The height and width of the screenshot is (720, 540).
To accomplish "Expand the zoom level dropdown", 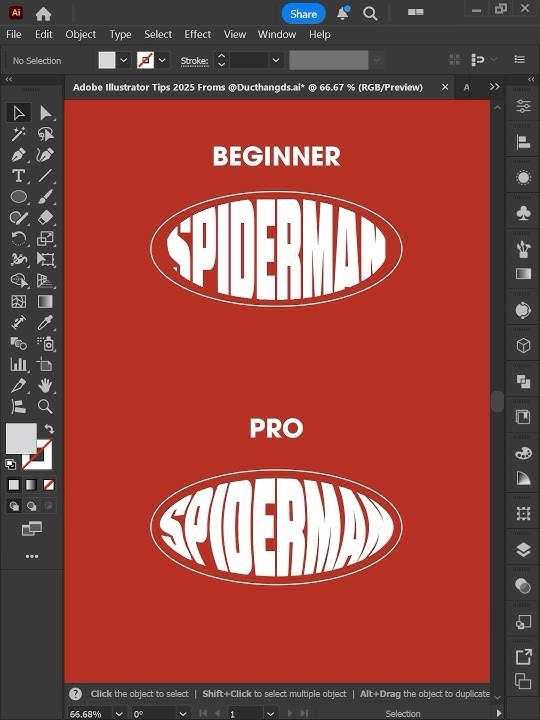I will tap(119, 714).
